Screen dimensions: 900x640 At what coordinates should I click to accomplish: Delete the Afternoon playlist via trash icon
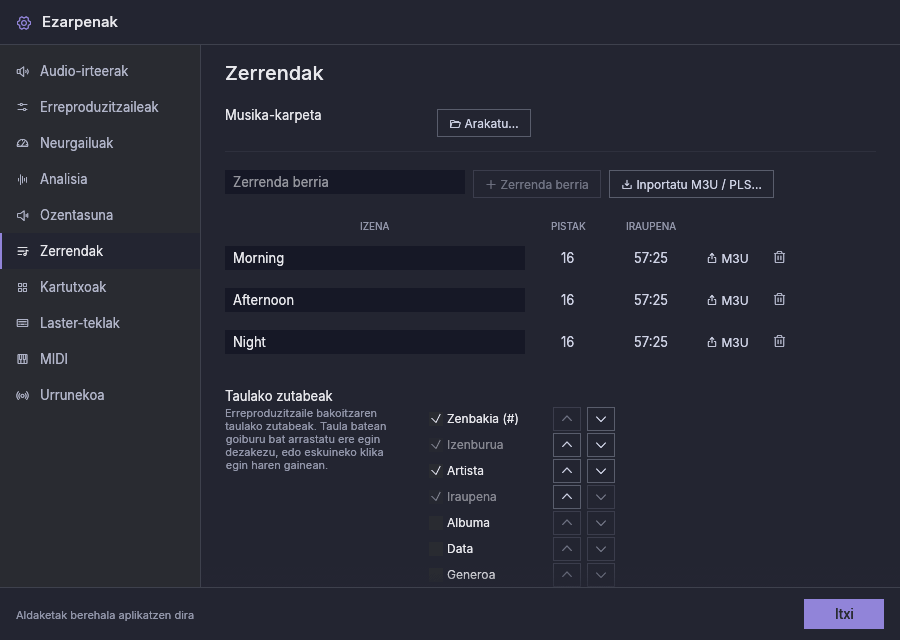tap(779, 300)
